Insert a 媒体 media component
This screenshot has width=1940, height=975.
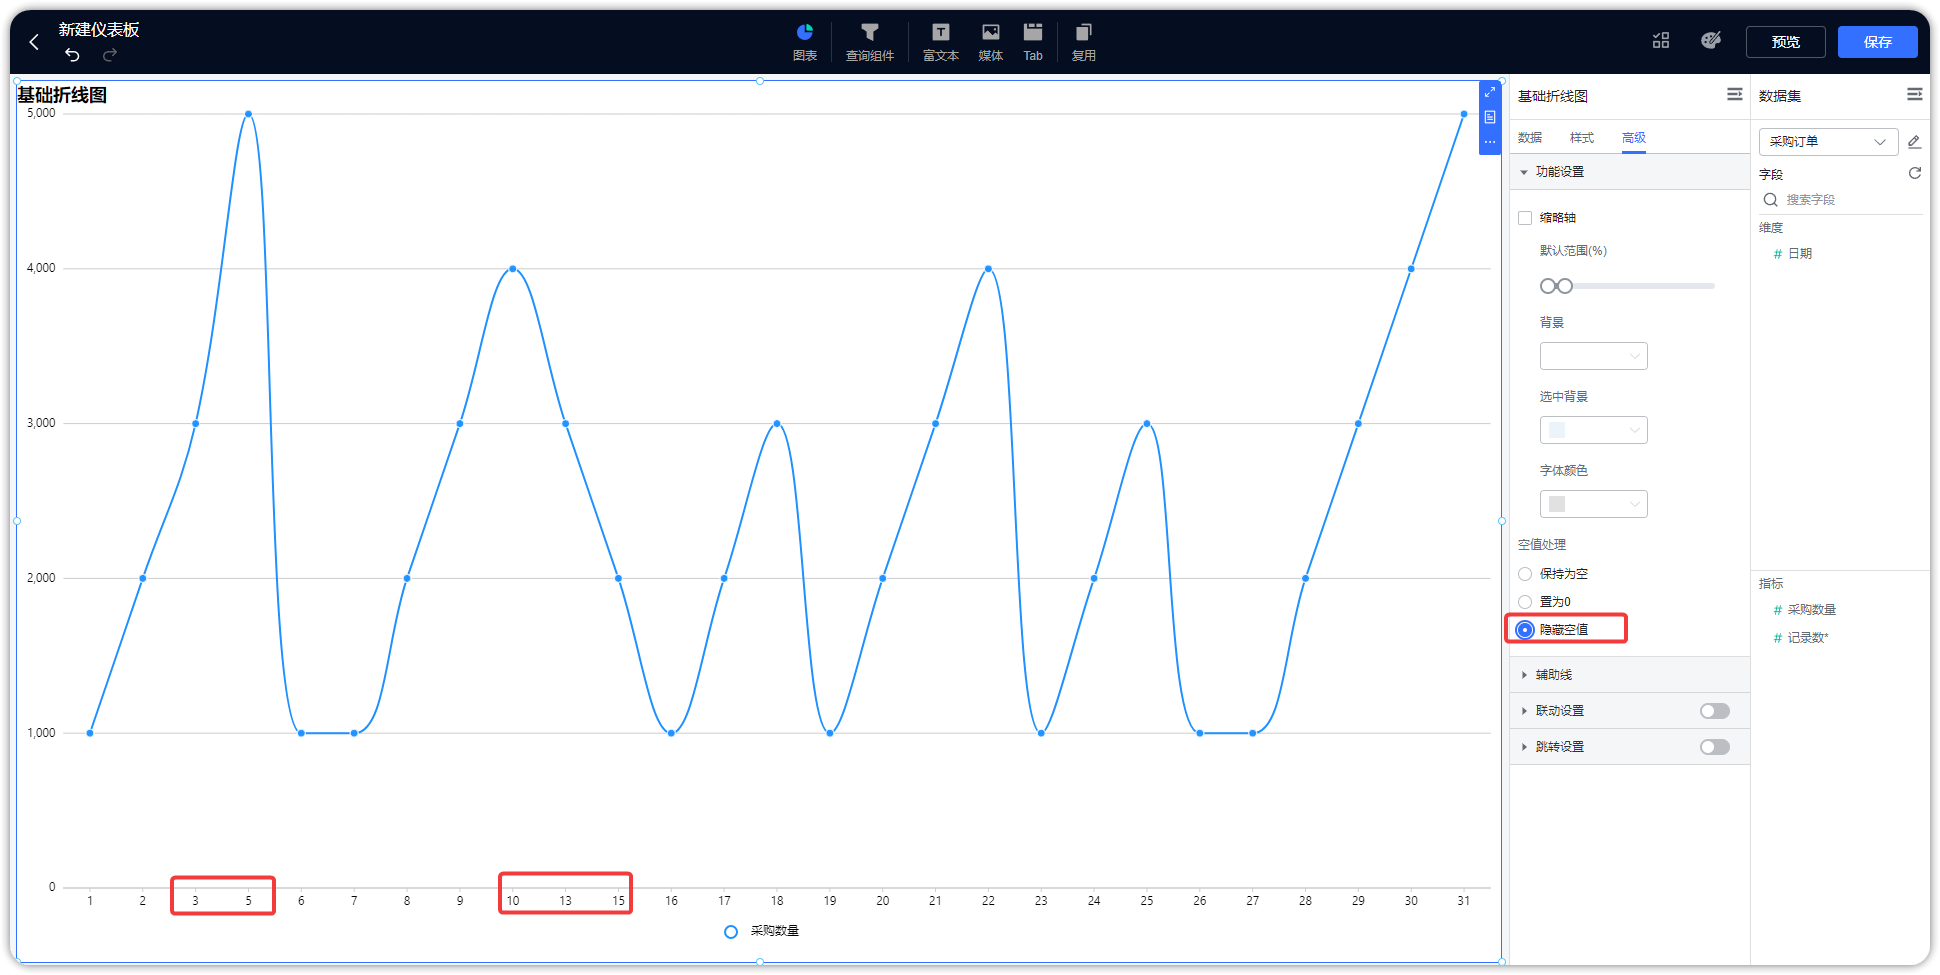pyautogui.click(x=991, y=42)
